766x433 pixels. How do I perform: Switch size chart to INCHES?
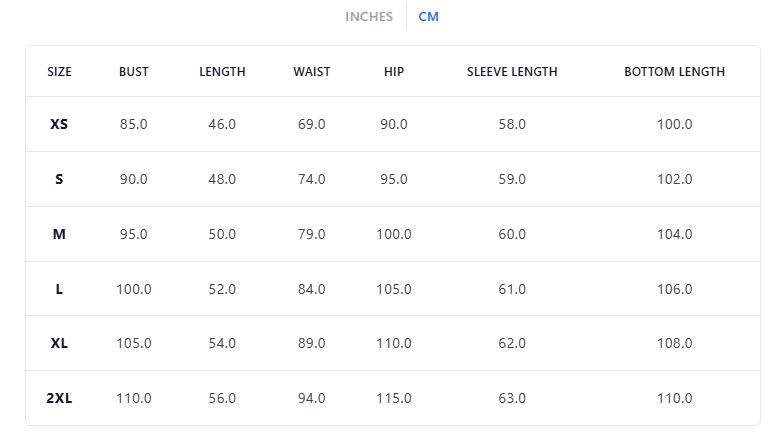pos(369,17)
